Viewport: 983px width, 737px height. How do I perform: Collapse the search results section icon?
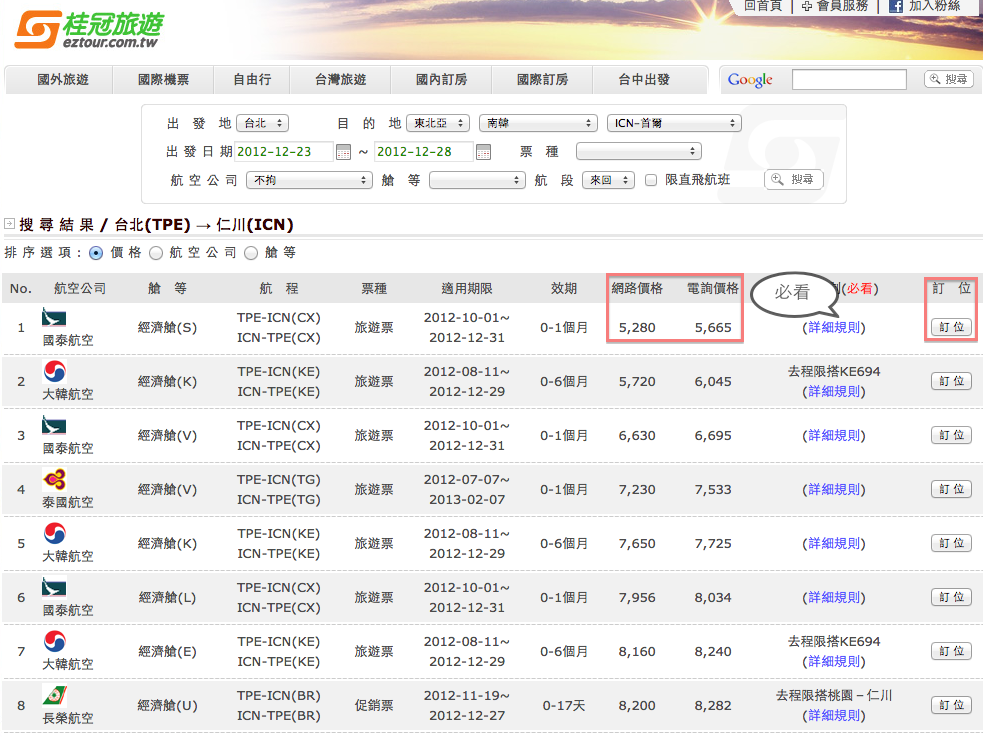tap(9, 224)
